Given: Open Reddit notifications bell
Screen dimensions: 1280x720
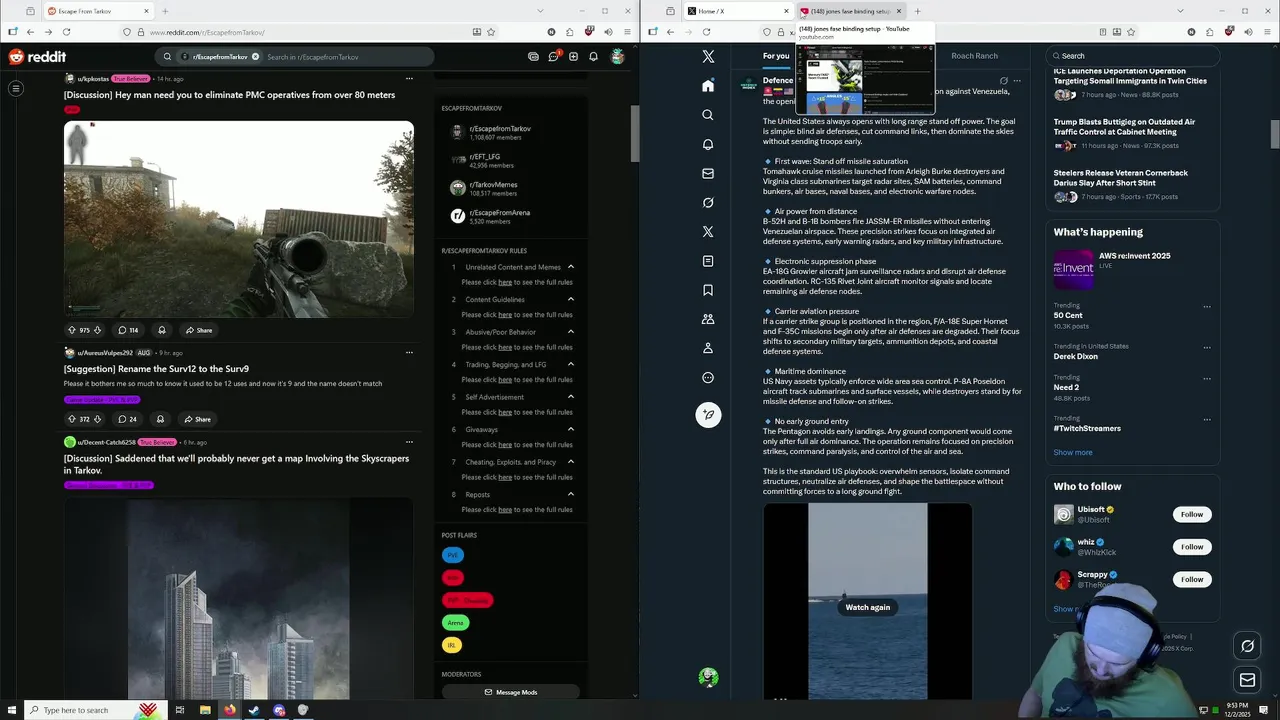Looking at the screenshot, I should tap(593, 57).
